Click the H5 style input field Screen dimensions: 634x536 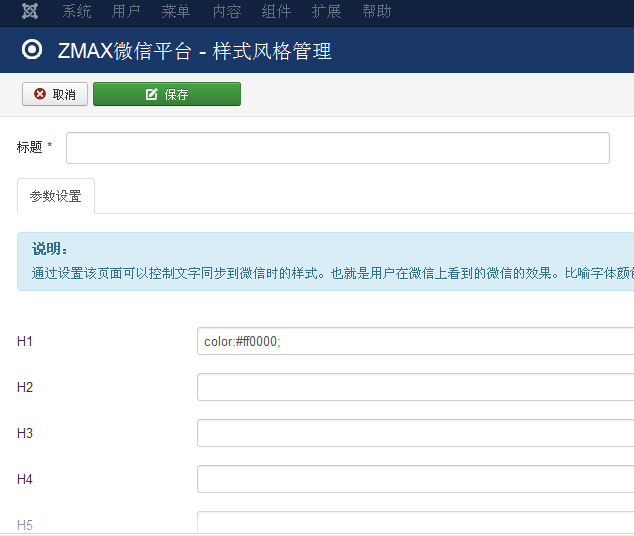(416, 523)
